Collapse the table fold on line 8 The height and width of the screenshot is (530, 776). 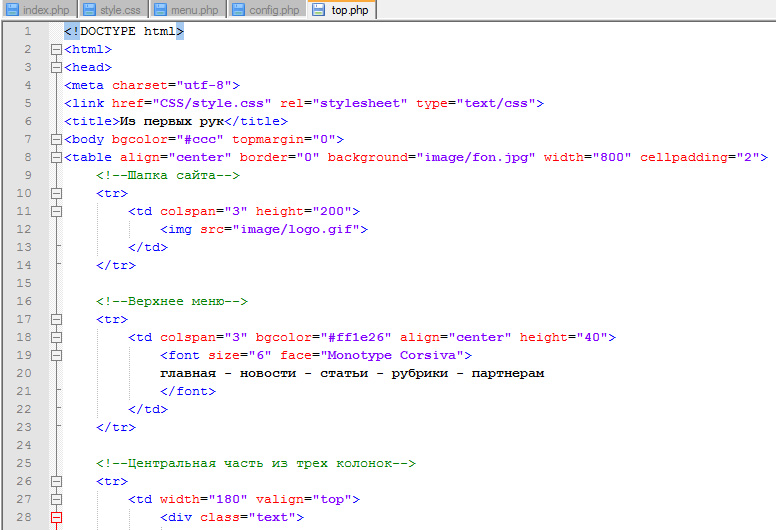pos(56,157)
